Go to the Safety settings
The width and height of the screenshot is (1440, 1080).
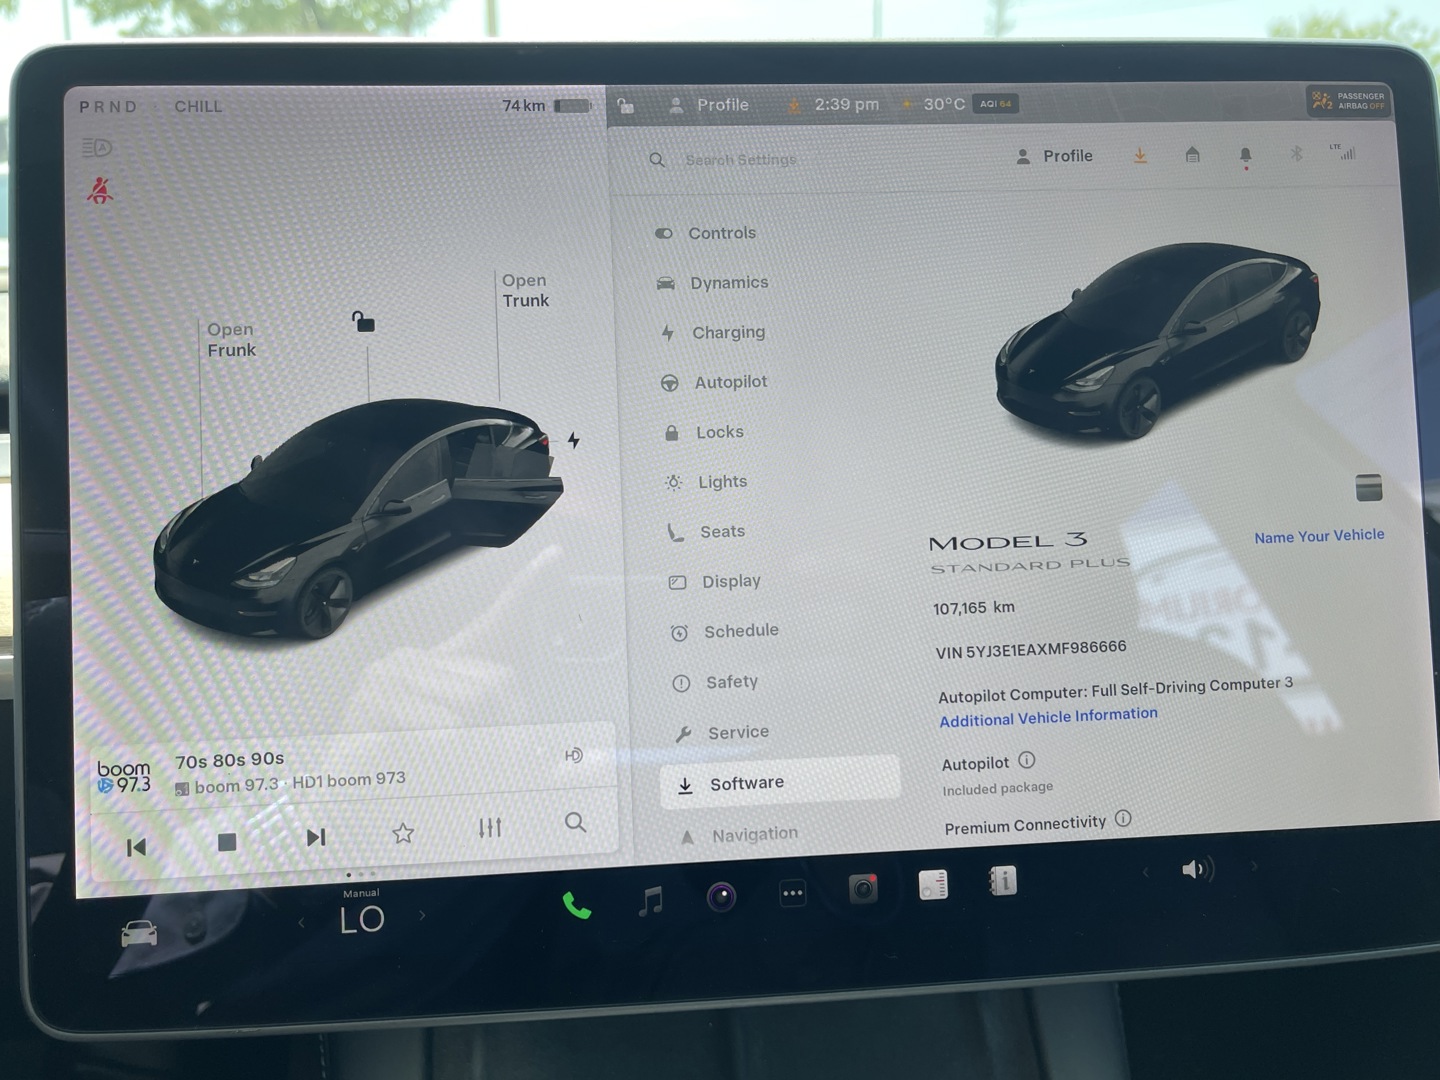click(715, 682)
